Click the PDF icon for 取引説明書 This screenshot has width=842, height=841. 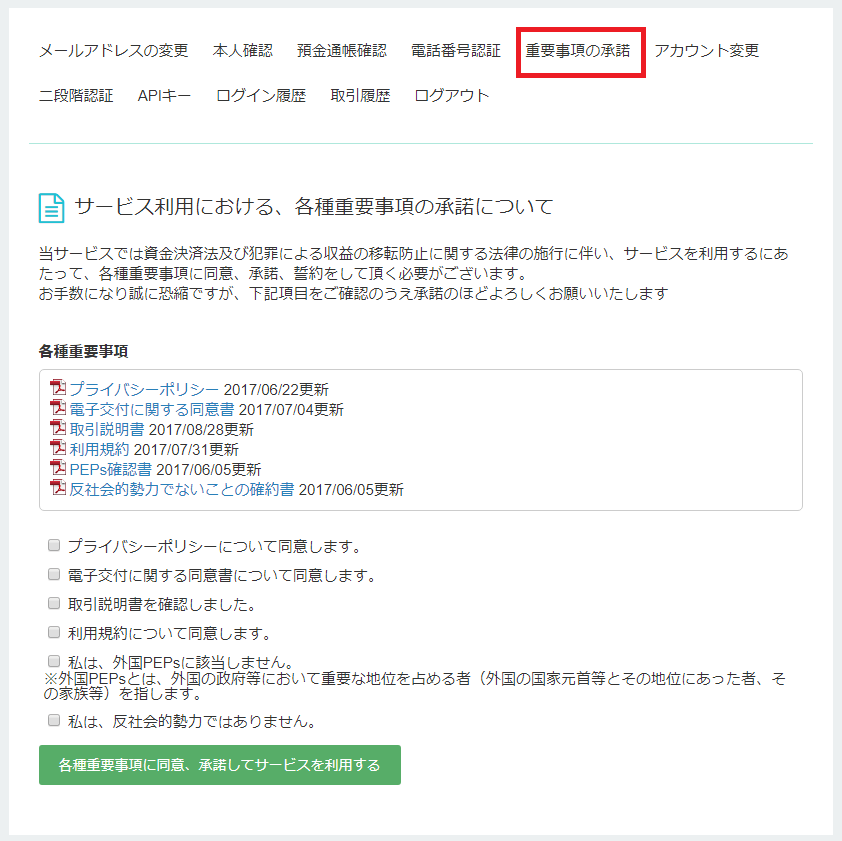point(58,427)
